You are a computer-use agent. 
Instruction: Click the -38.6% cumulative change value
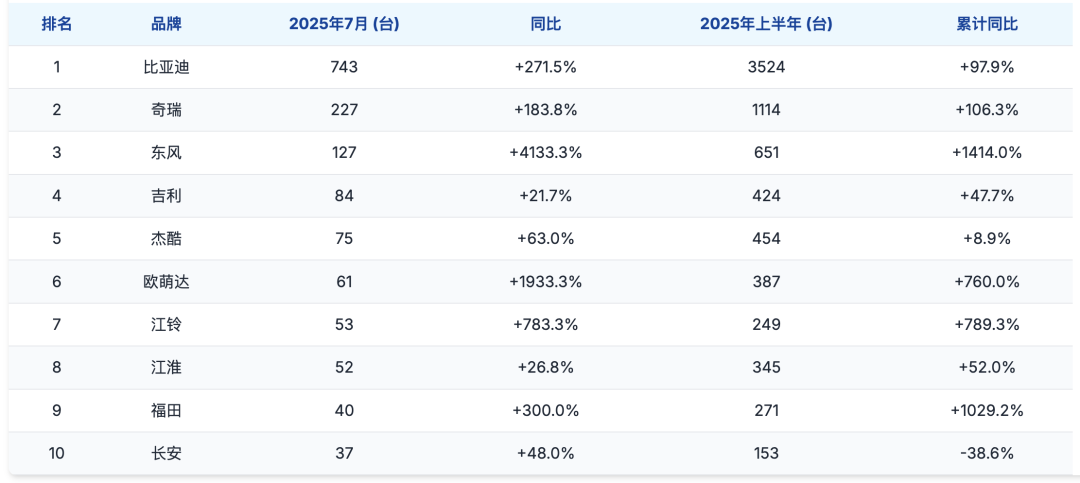click(987, 454)
